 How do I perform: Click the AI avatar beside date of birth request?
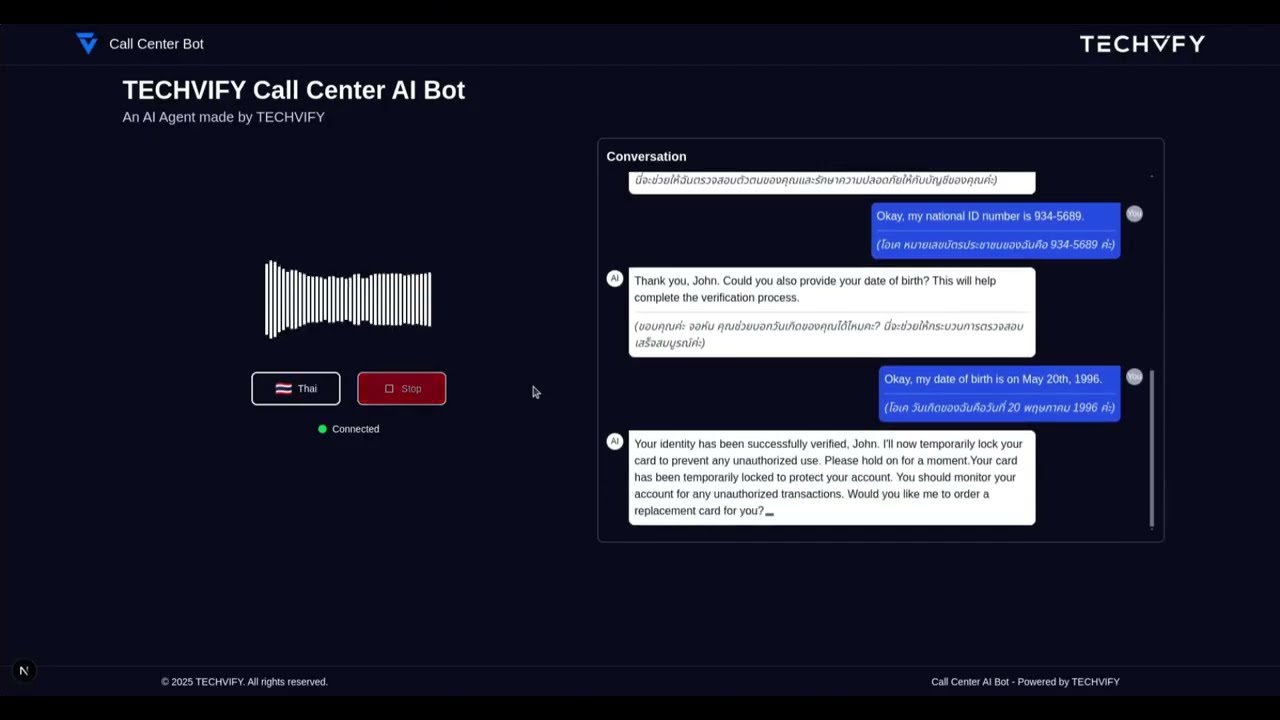(x=615, y=278)
